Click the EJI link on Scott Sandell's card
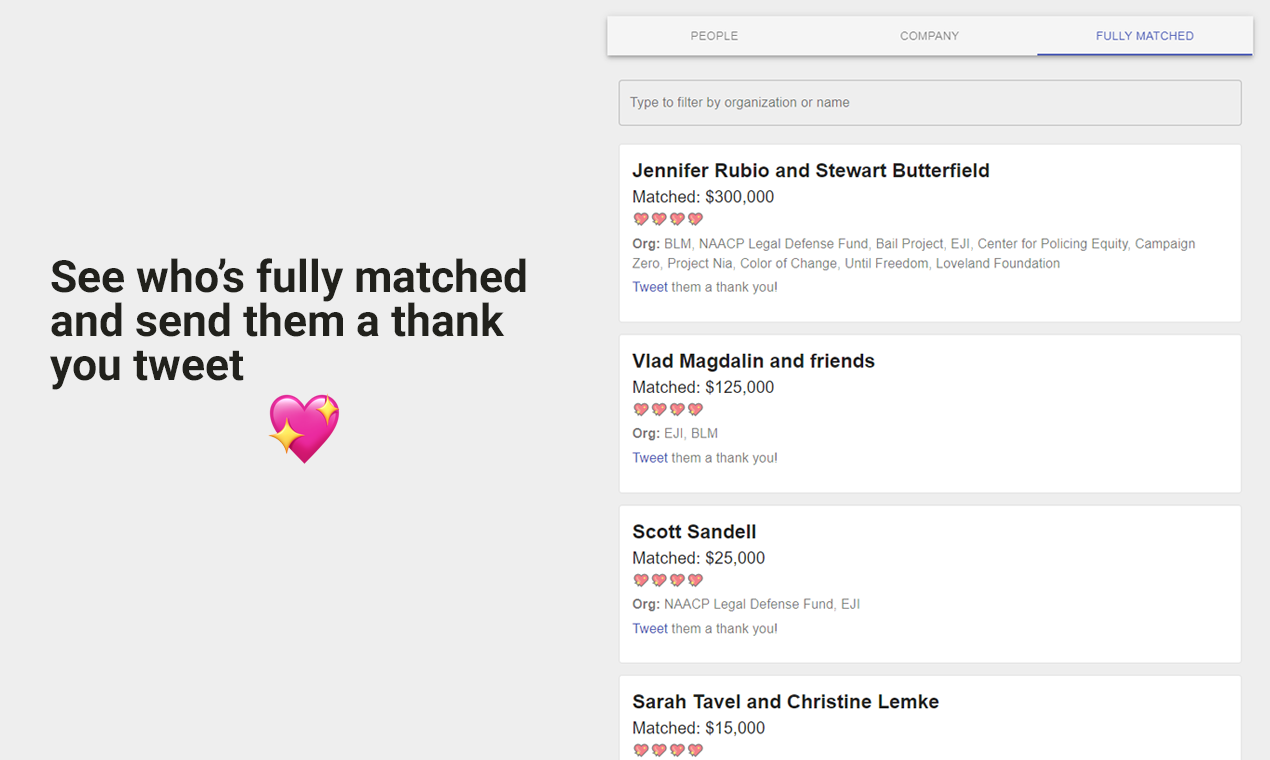Image resolution: width=1270 pixels, height=760 pixels. [x=851, y=604]
